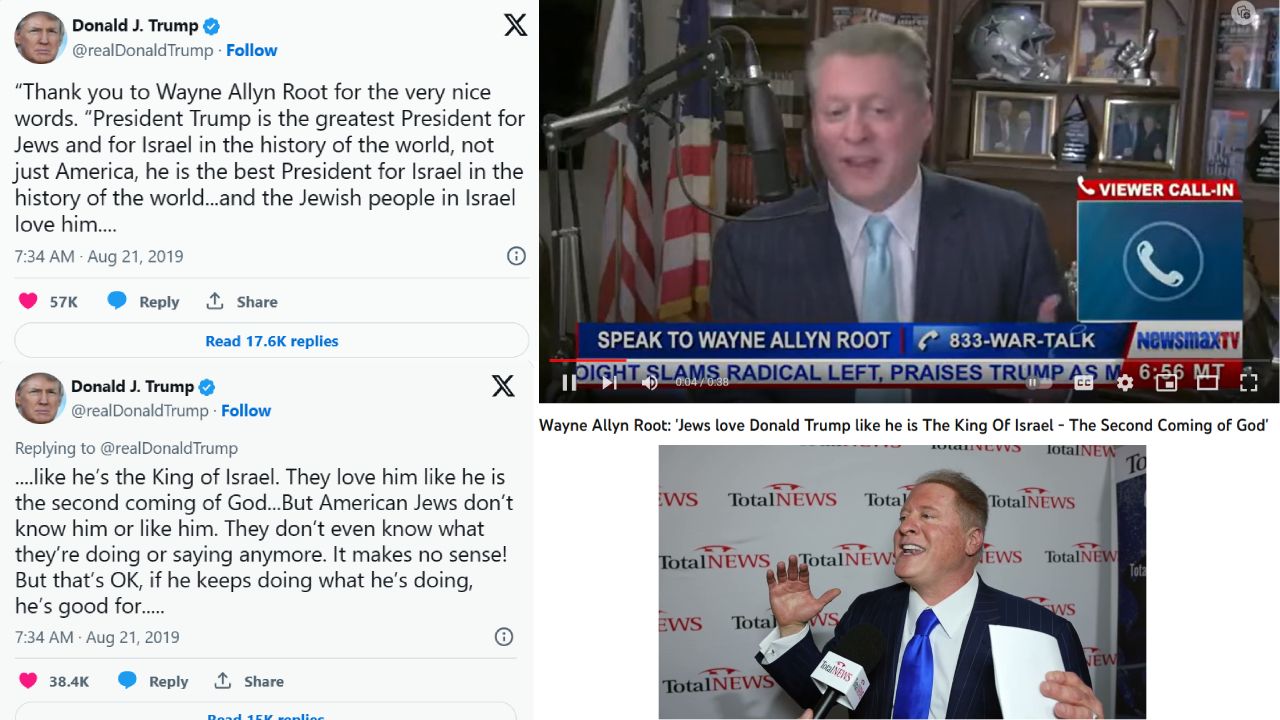Open the video settings gear
Viewport: 1280px width, 720px height.
pos(1125,383)
